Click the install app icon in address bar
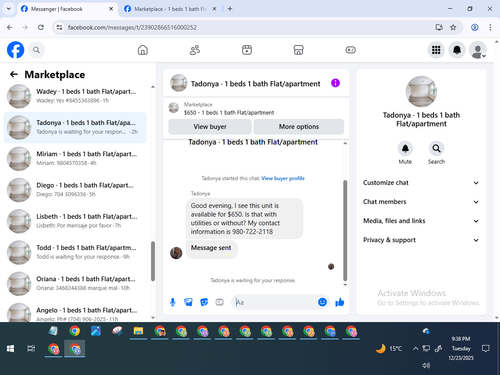Viewport: 500px width, 375px height. pyautogui.click(x=439, y=27)
